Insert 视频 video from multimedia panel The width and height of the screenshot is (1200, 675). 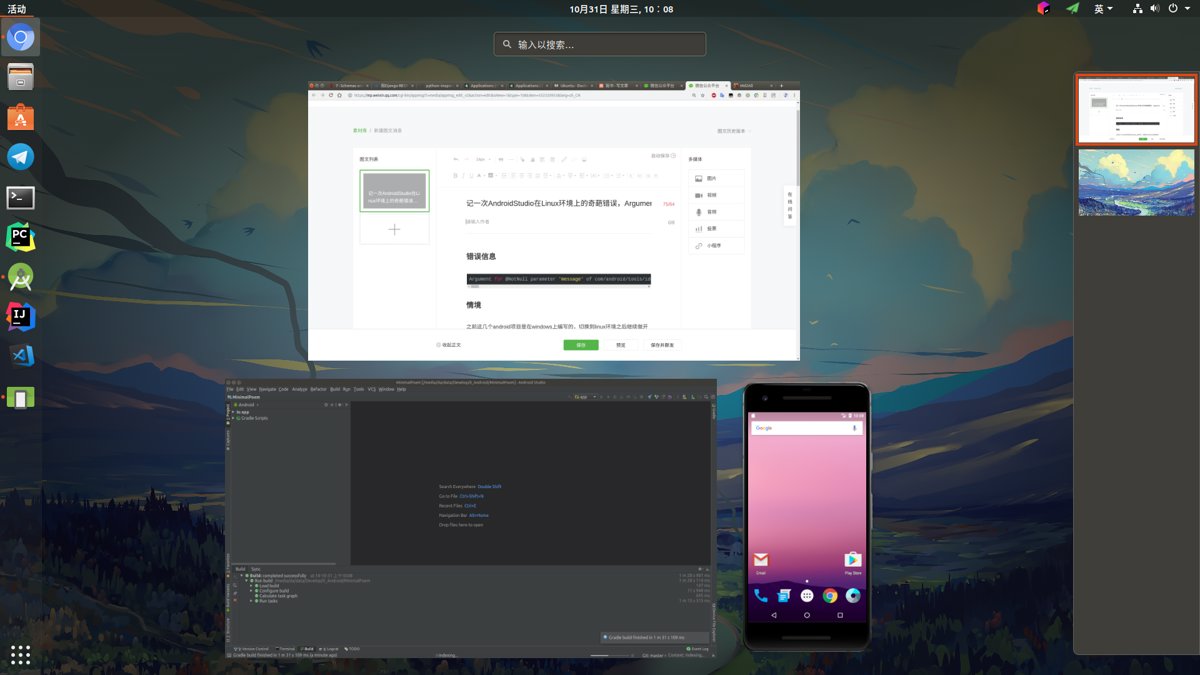716,195
